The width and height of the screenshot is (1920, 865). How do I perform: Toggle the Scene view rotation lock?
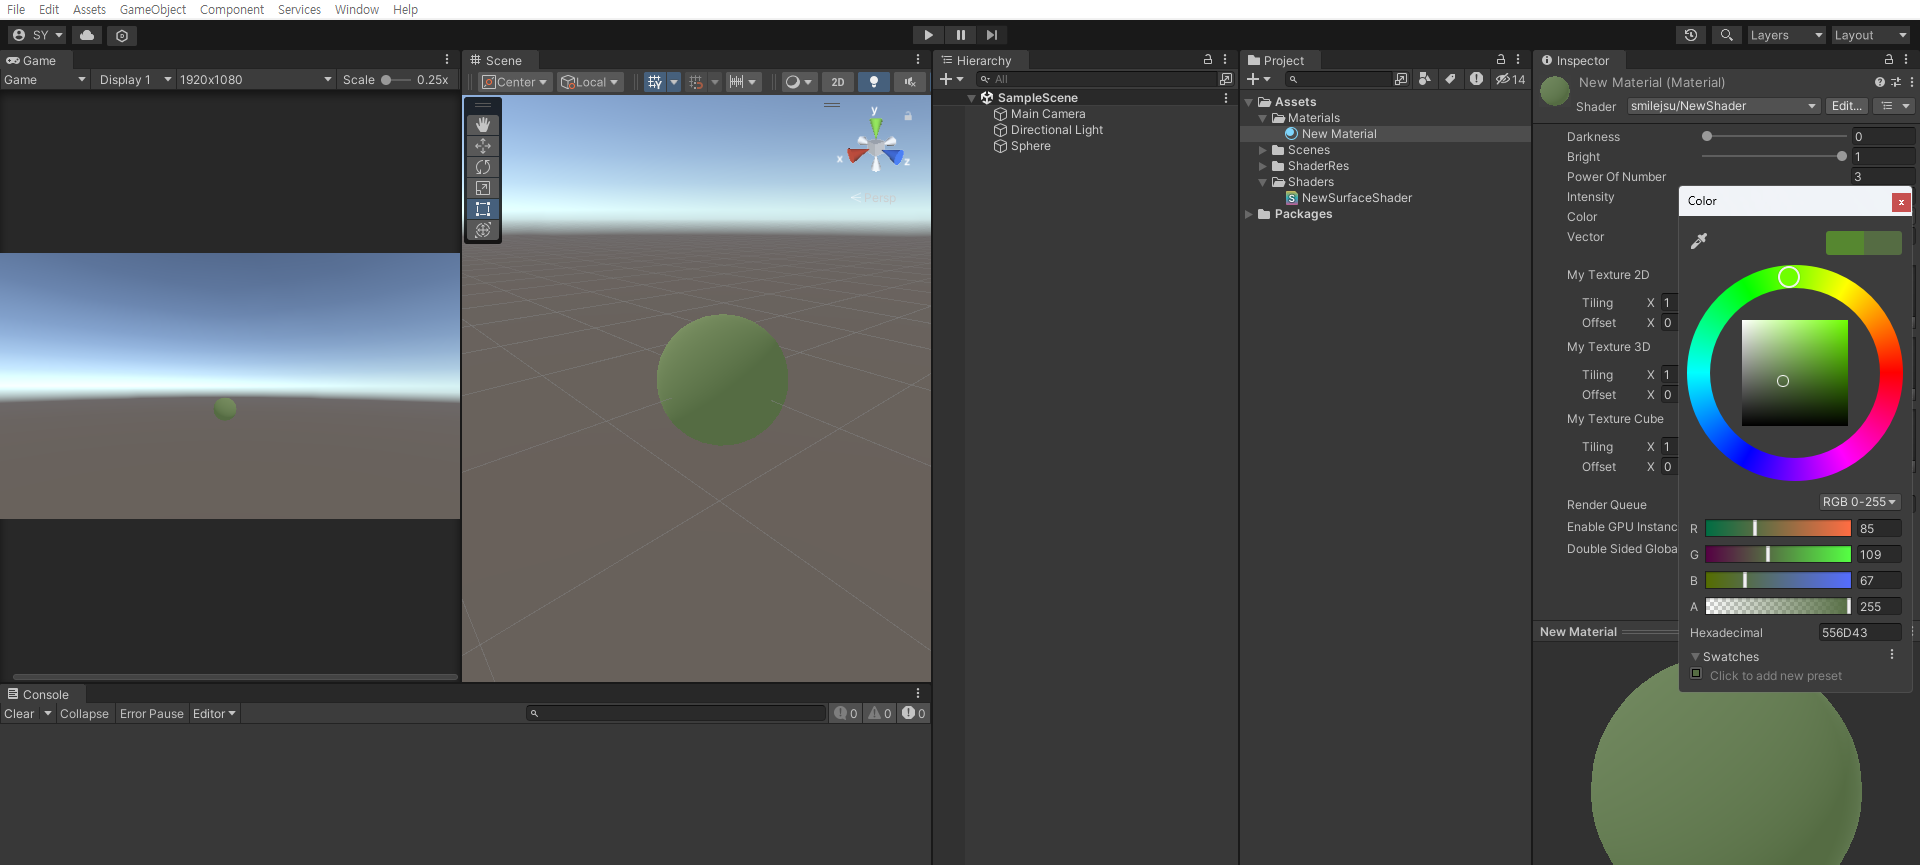coord(908,116)
